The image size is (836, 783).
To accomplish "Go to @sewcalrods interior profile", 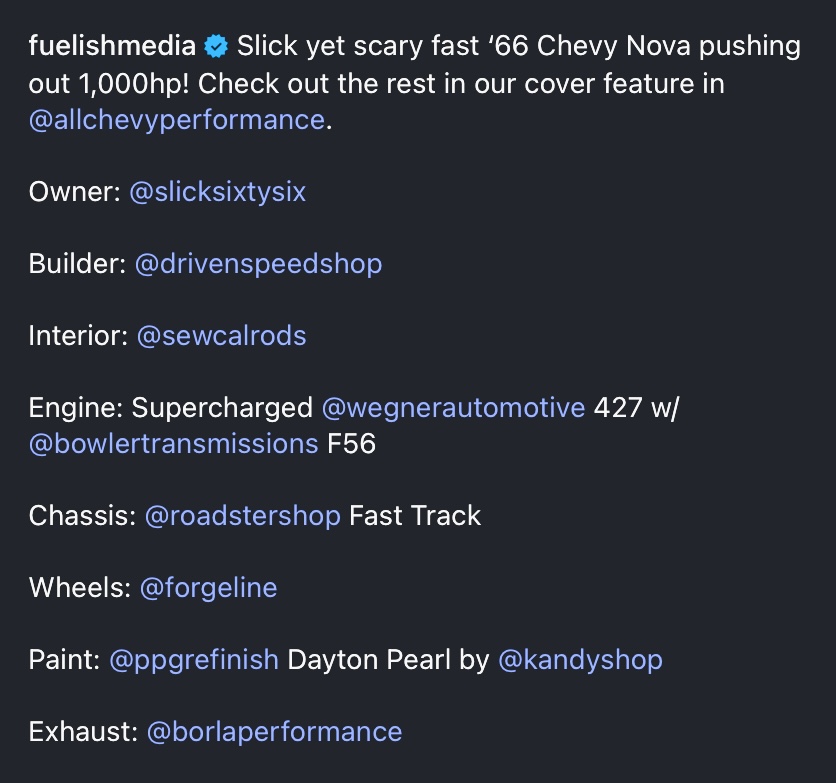I will [x=222, y=336].
